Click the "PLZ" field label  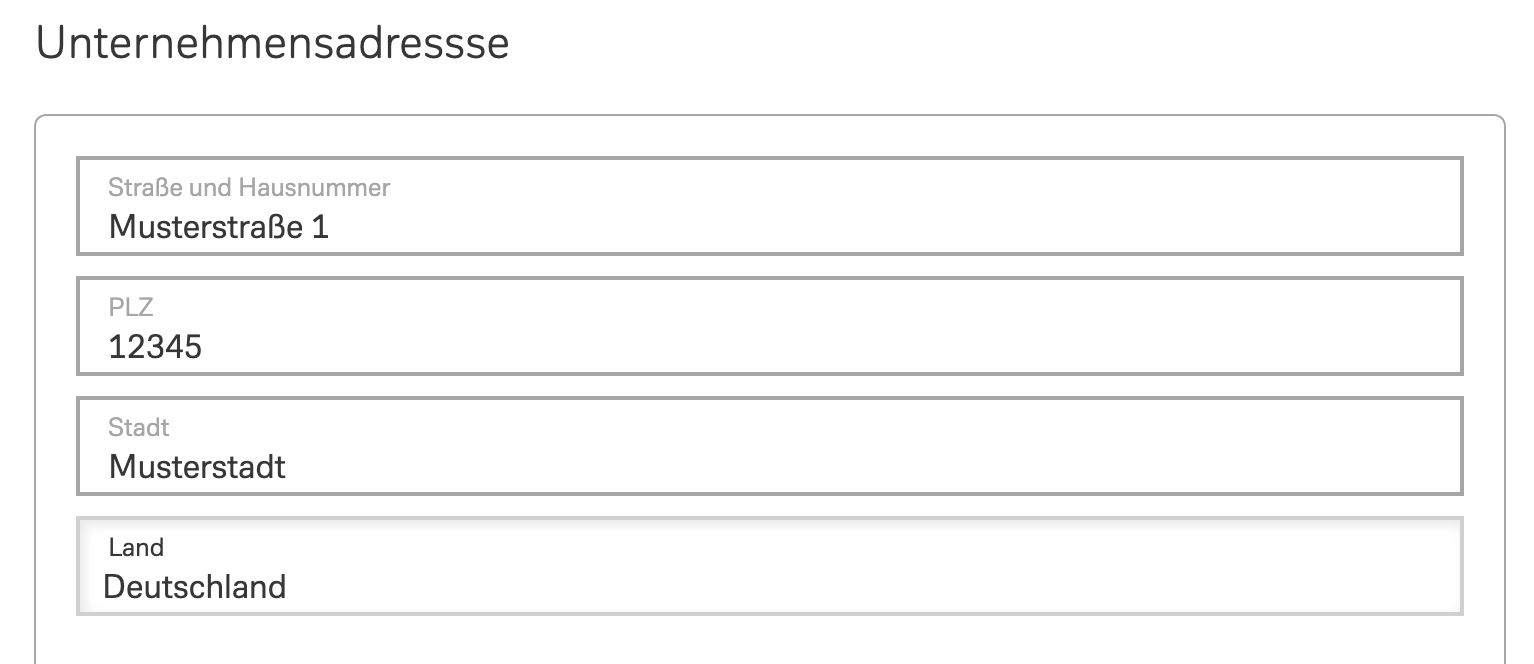tap(131, 307)
